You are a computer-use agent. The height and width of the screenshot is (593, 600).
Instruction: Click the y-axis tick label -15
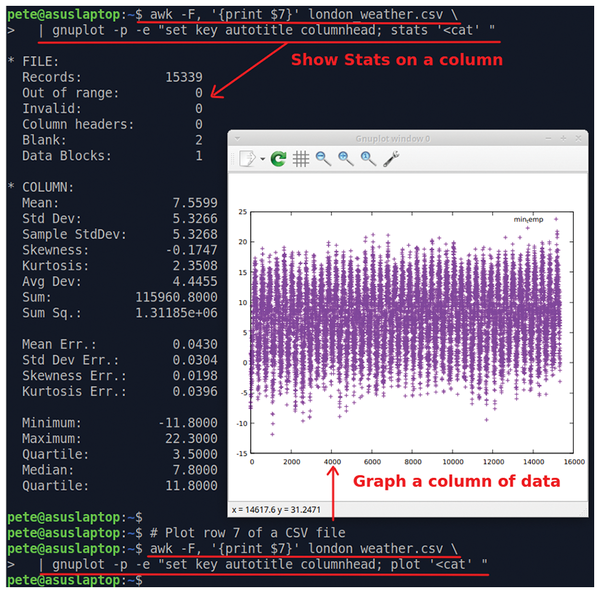pos(242,454)
